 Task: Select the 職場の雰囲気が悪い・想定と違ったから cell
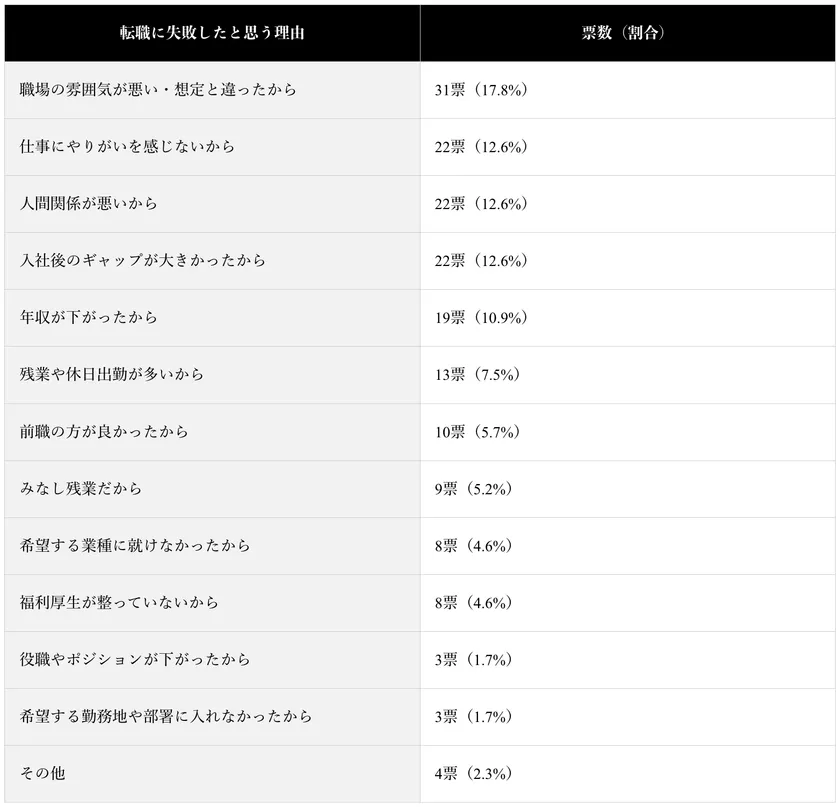click(158, 90)
